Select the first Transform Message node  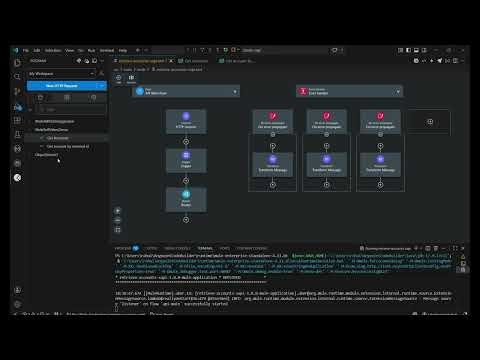273,165
